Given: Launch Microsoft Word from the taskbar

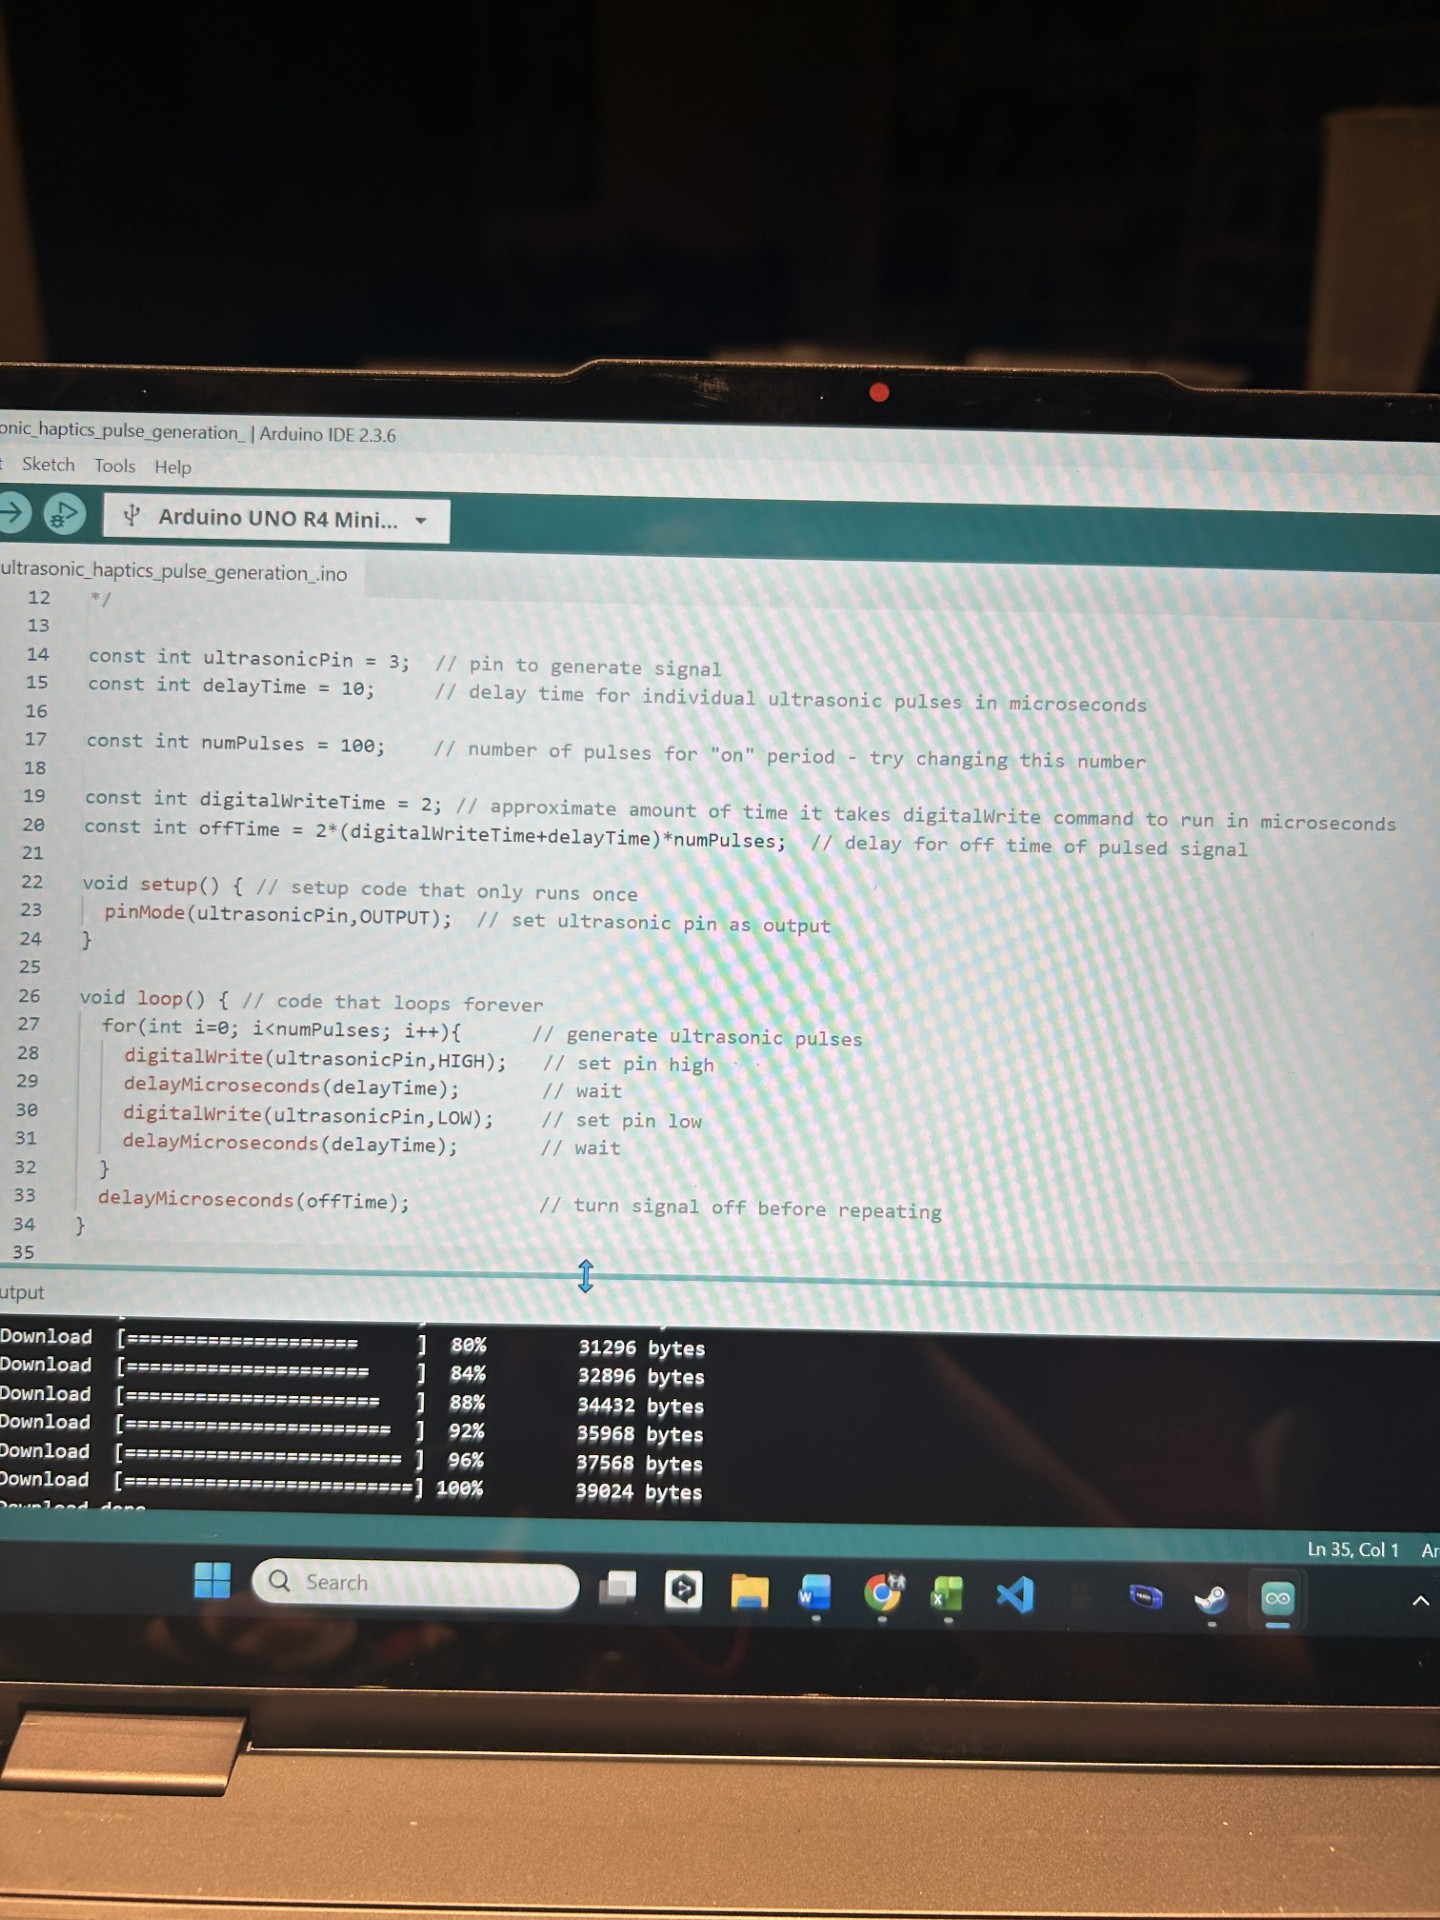Looking at the screenshot, I should 815,1592.
